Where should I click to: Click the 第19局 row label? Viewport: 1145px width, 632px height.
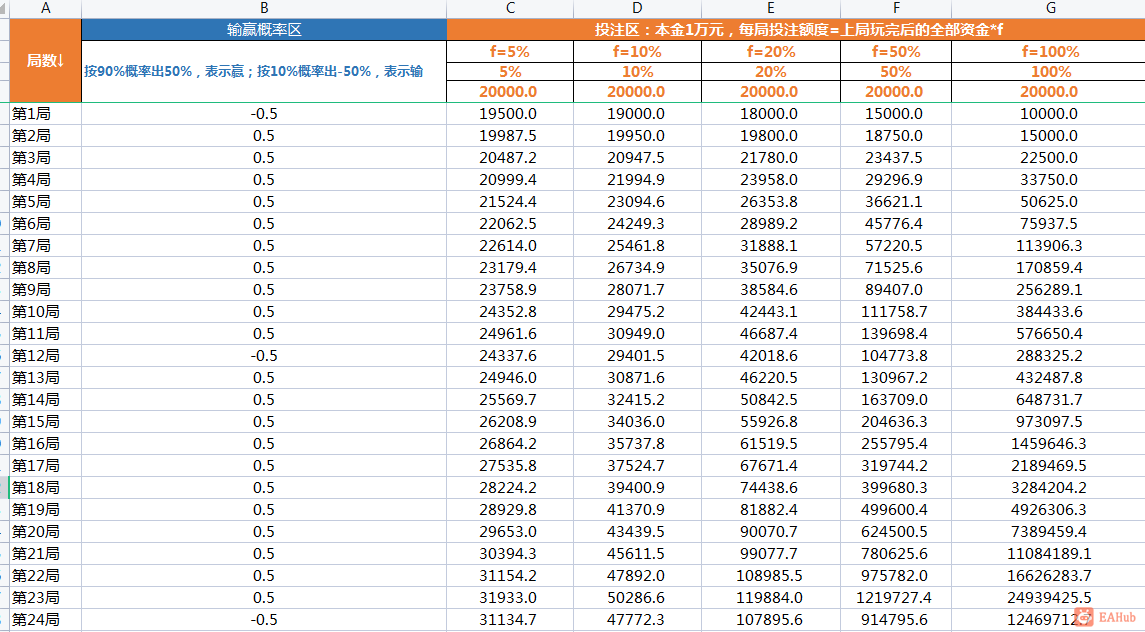(x=45, y=509)
